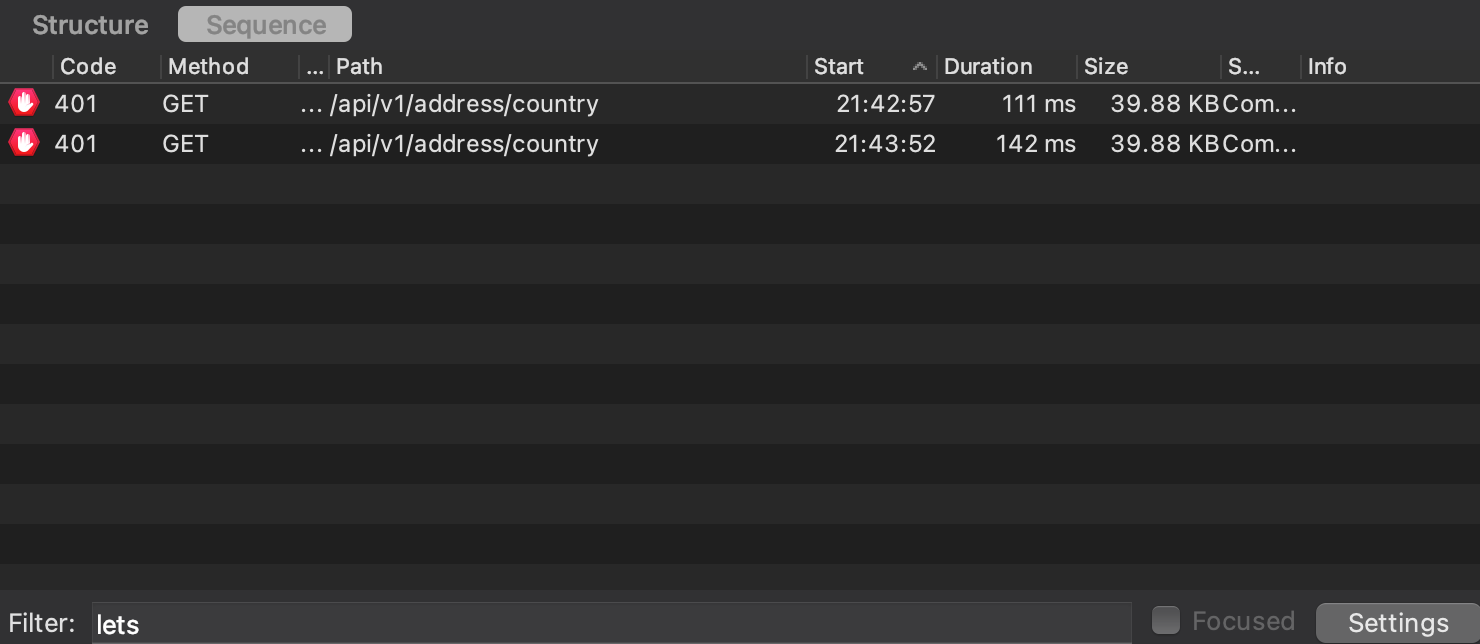Sort requests by Path column header

[x=360, y=67]
